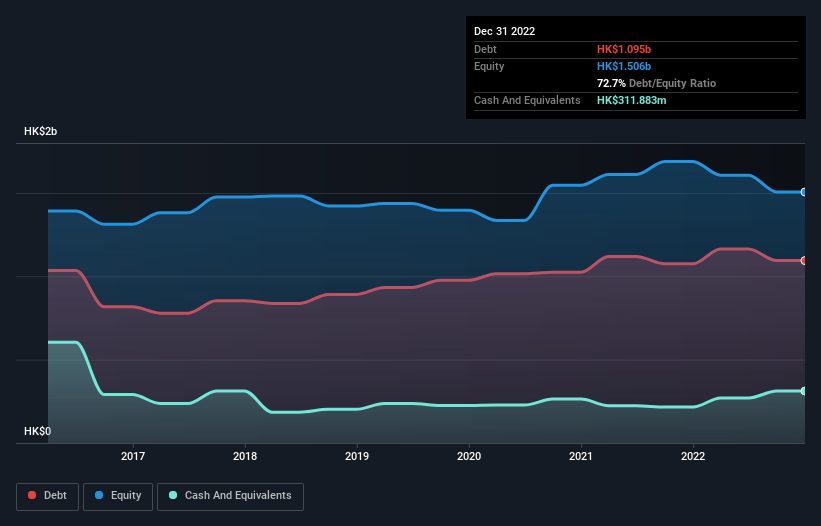
Task: Click the 2021 x-axis label
Action: (x=581, y=456)
